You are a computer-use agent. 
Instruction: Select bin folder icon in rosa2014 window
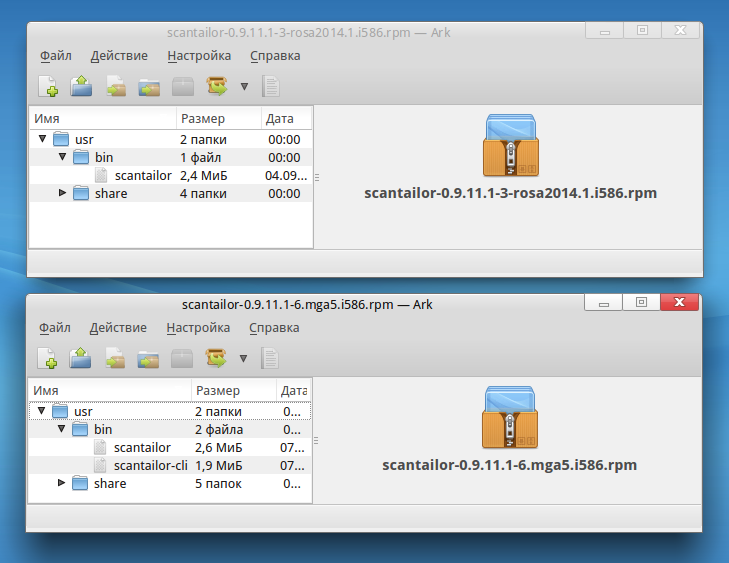(81, 157)
